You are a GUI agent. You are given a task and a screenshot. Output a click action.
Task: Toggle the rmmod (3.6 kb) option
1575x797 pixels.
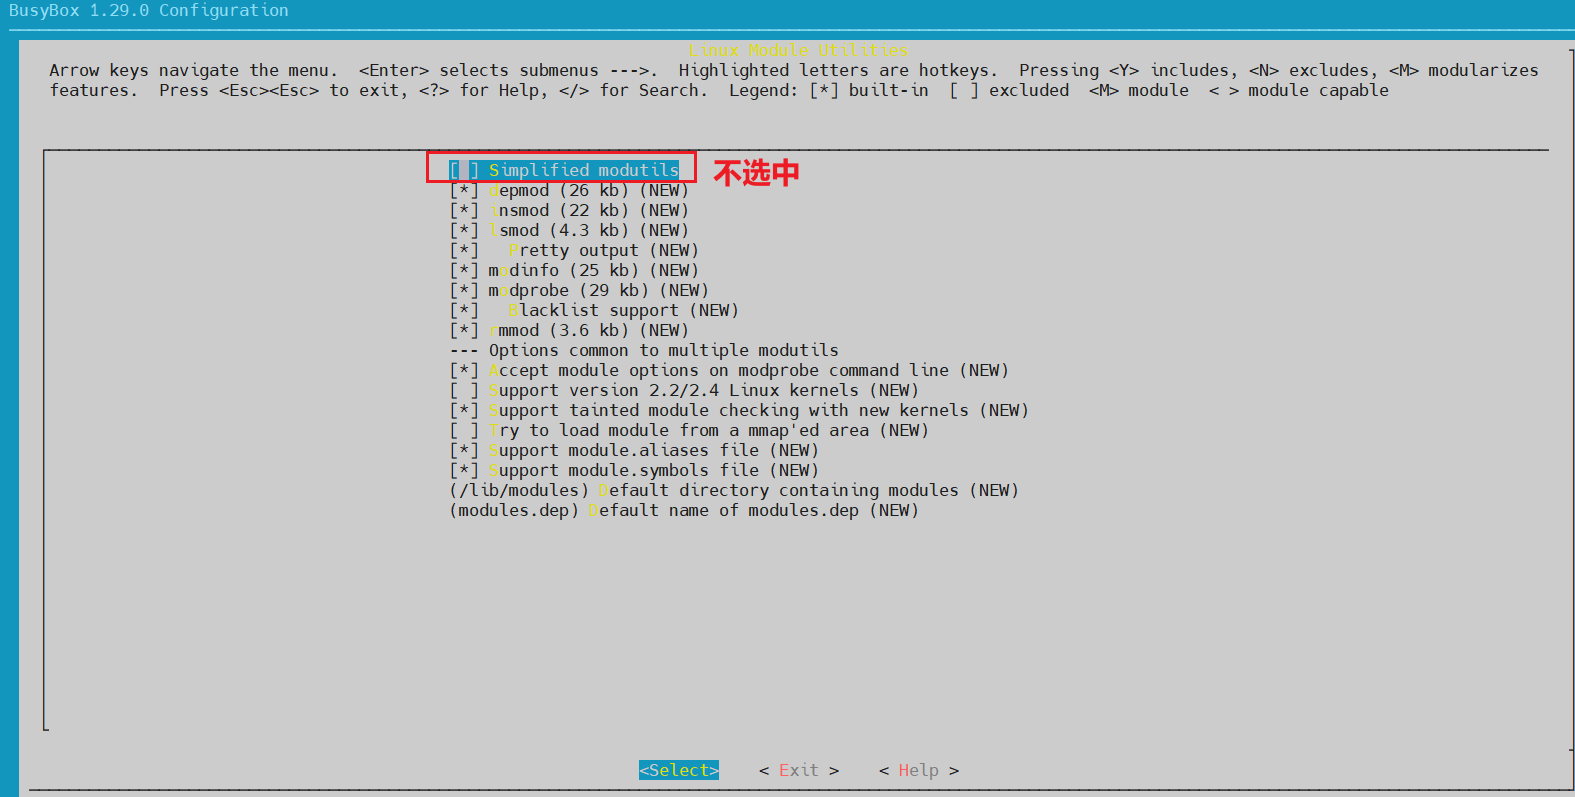pos(569,330)
